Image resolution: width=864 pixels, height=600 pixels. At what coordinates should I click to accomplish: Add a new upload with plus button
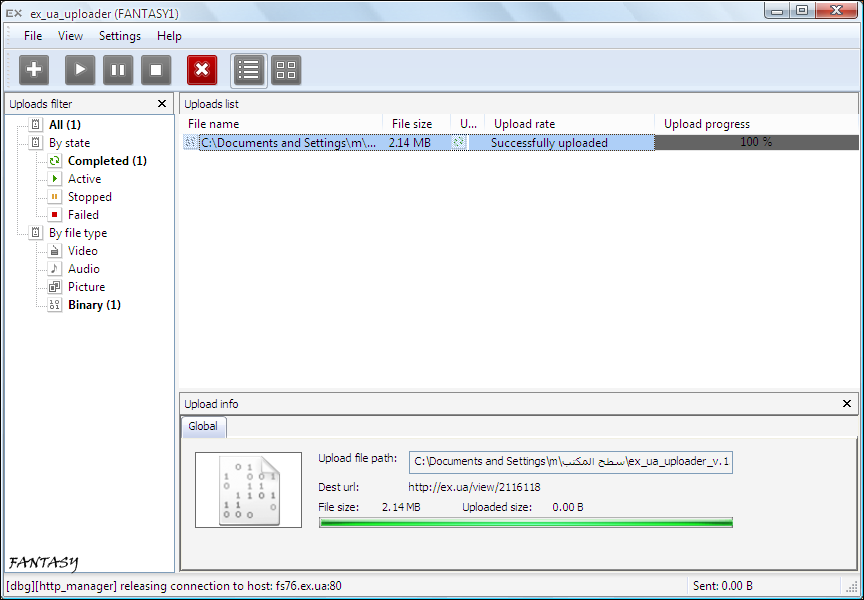pyautogui.click(x=34, y=70)
